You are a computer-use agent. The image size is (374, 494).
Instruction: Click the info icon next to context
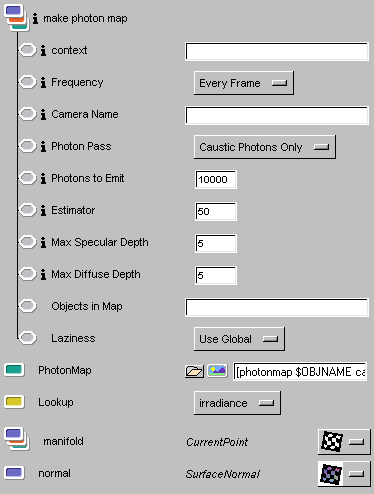(43, 50)
